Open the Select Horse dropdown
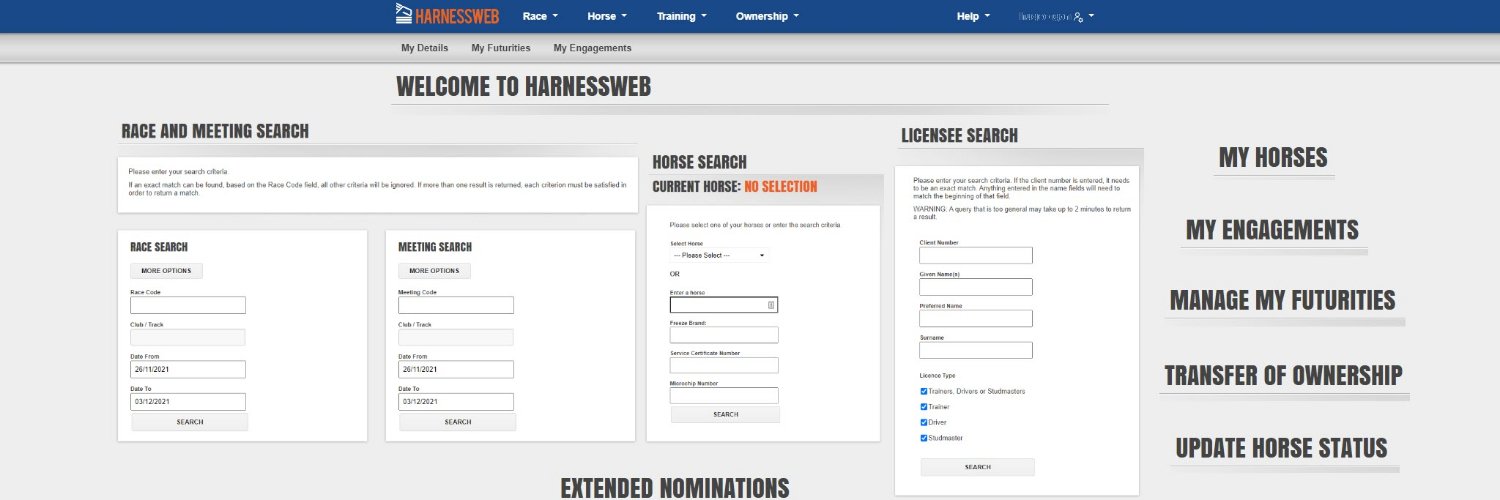 point(718,255)
